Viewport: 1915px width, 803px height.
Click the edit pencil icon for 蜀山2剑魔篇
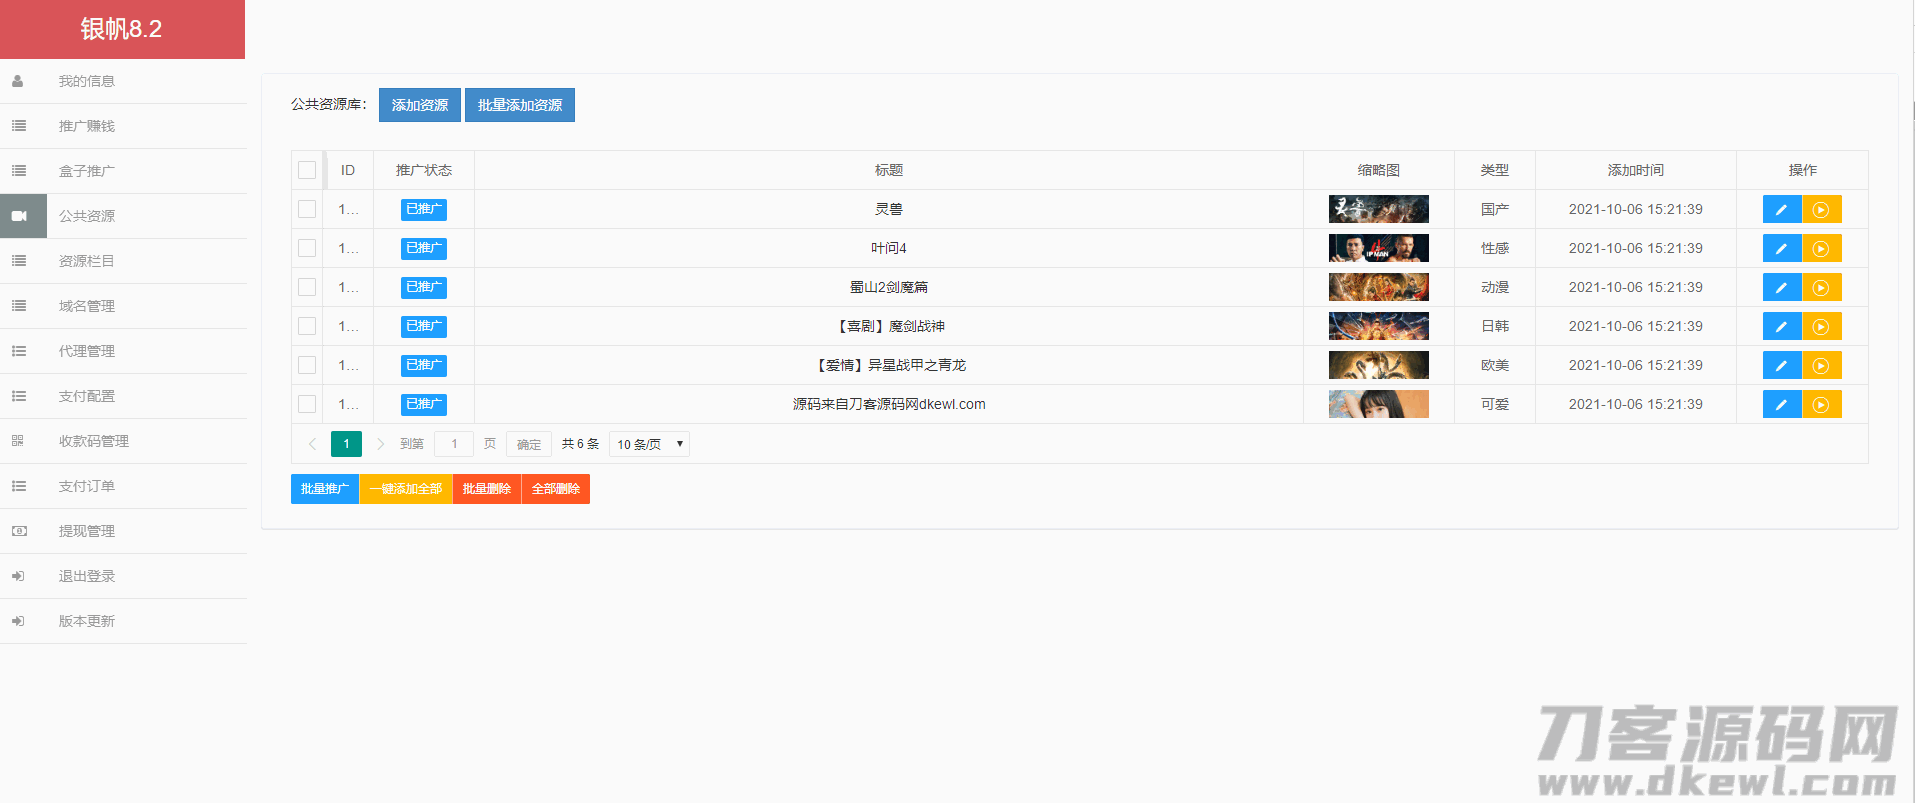point(1781,288)
